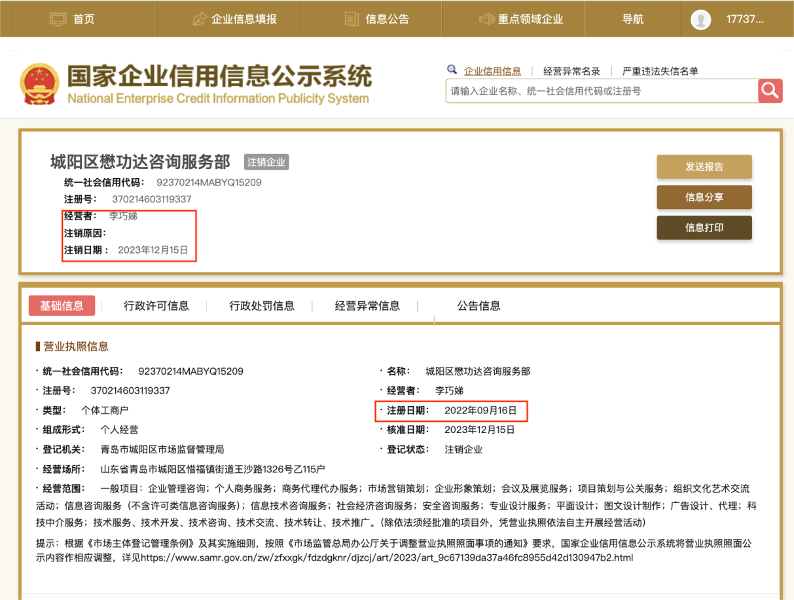Click the 营业执照信息 section heading
The height and width of the screenshot is (600, 794).
pyautogui.click(x=75, y=346)
